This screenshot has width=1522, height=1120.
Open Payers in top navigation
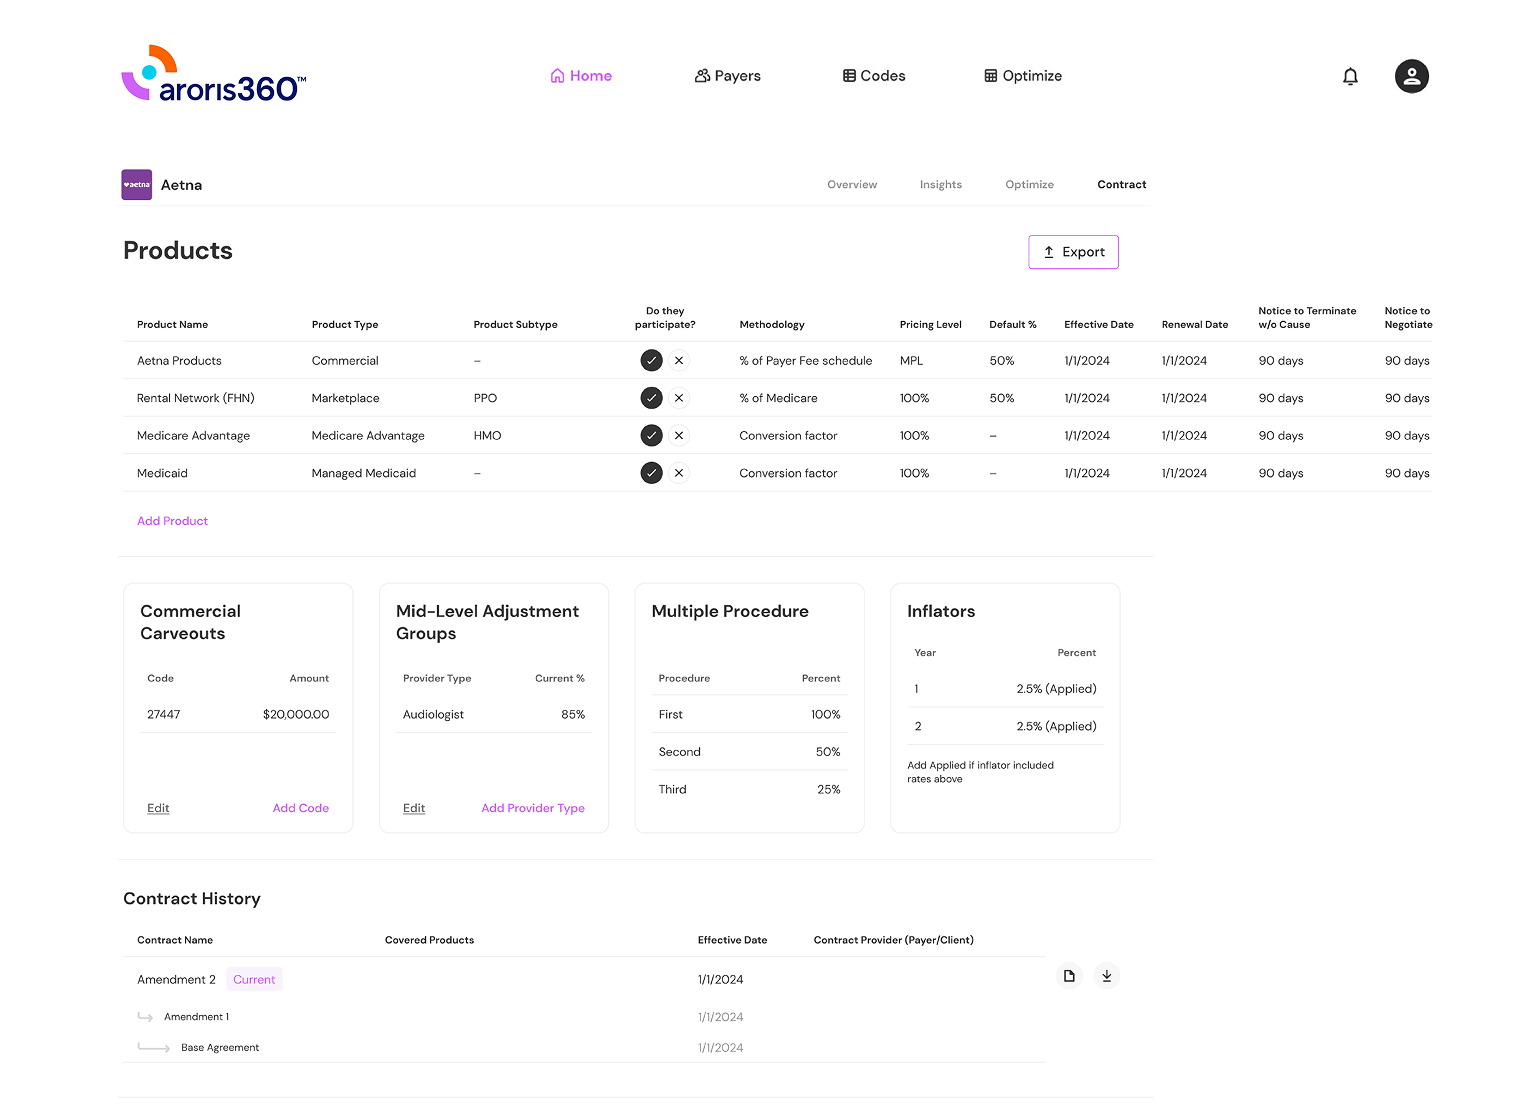(x=728, y=76)
